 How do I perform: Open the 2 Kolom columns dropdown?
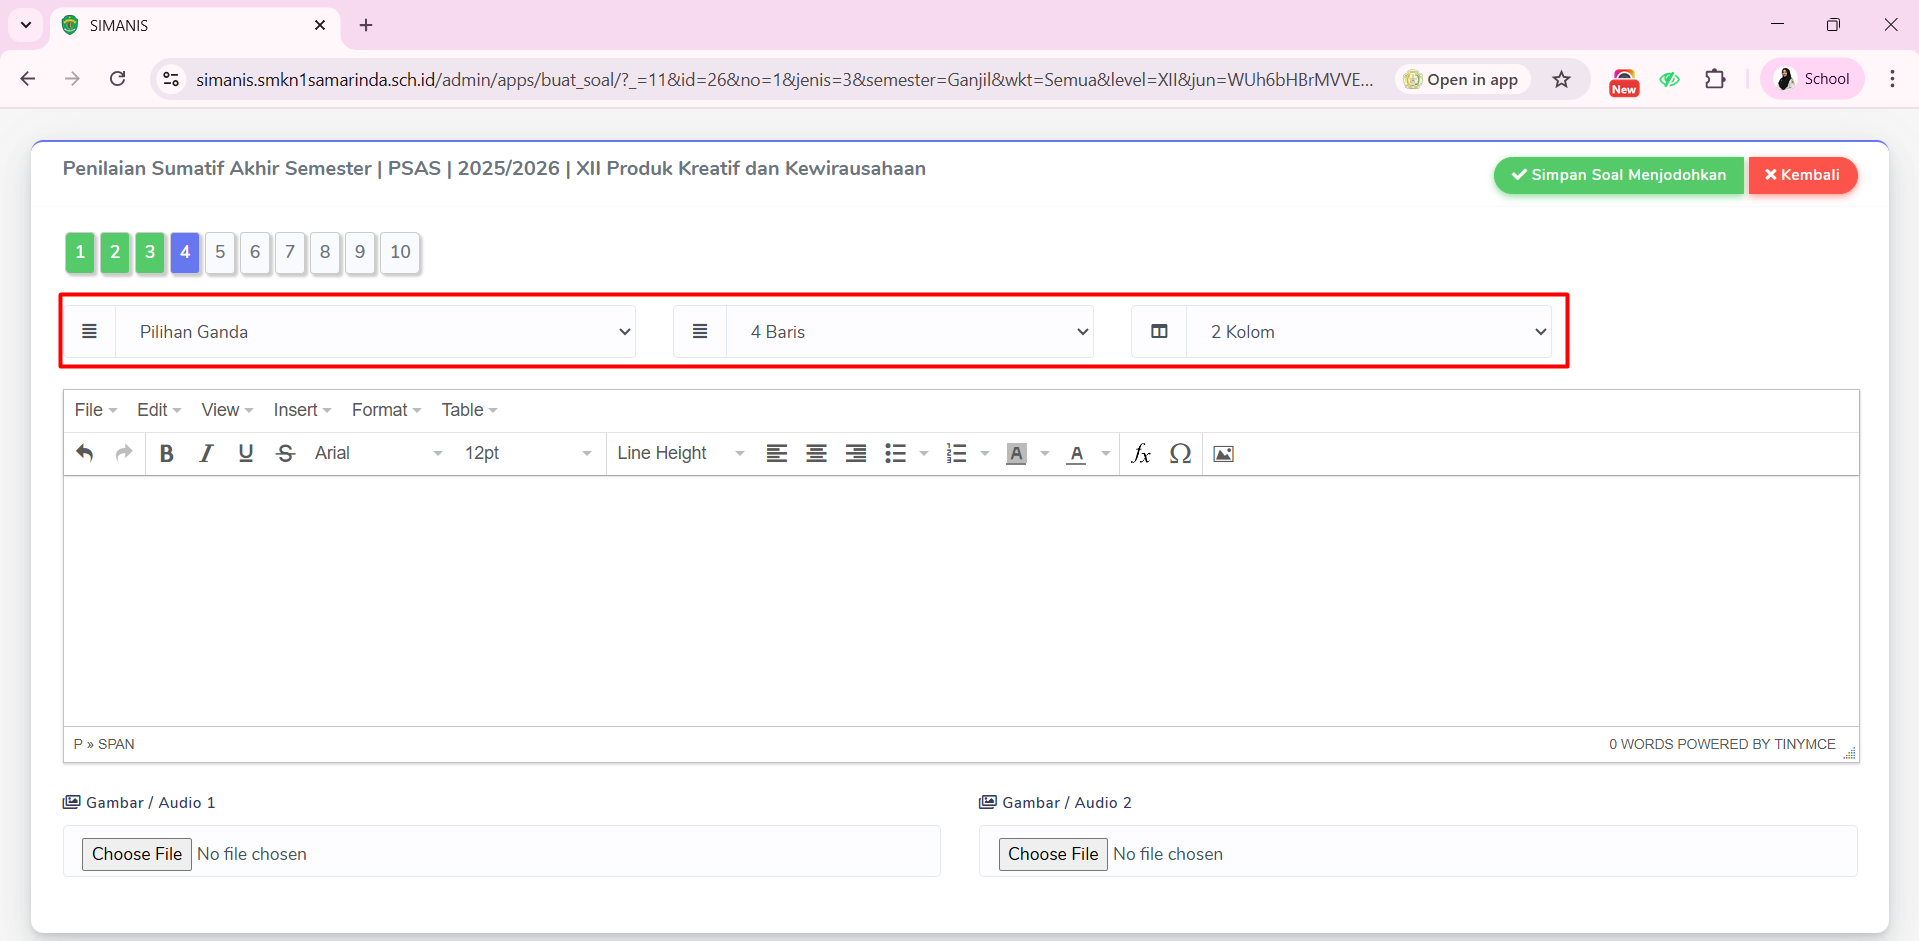1367,332
